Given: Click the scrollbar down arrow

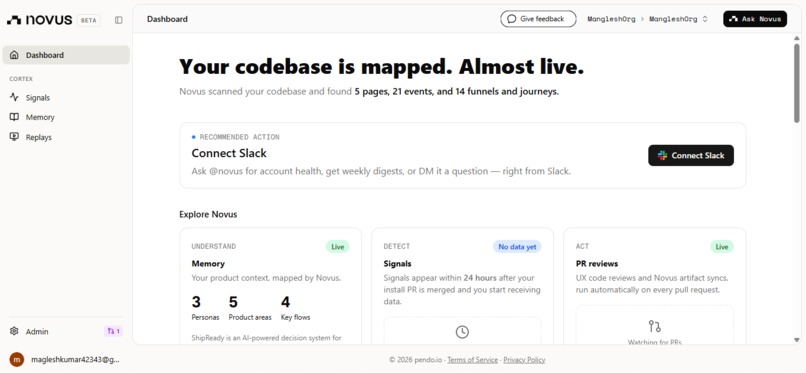Looking at the screenshot, I should click(x=797, y=340).
